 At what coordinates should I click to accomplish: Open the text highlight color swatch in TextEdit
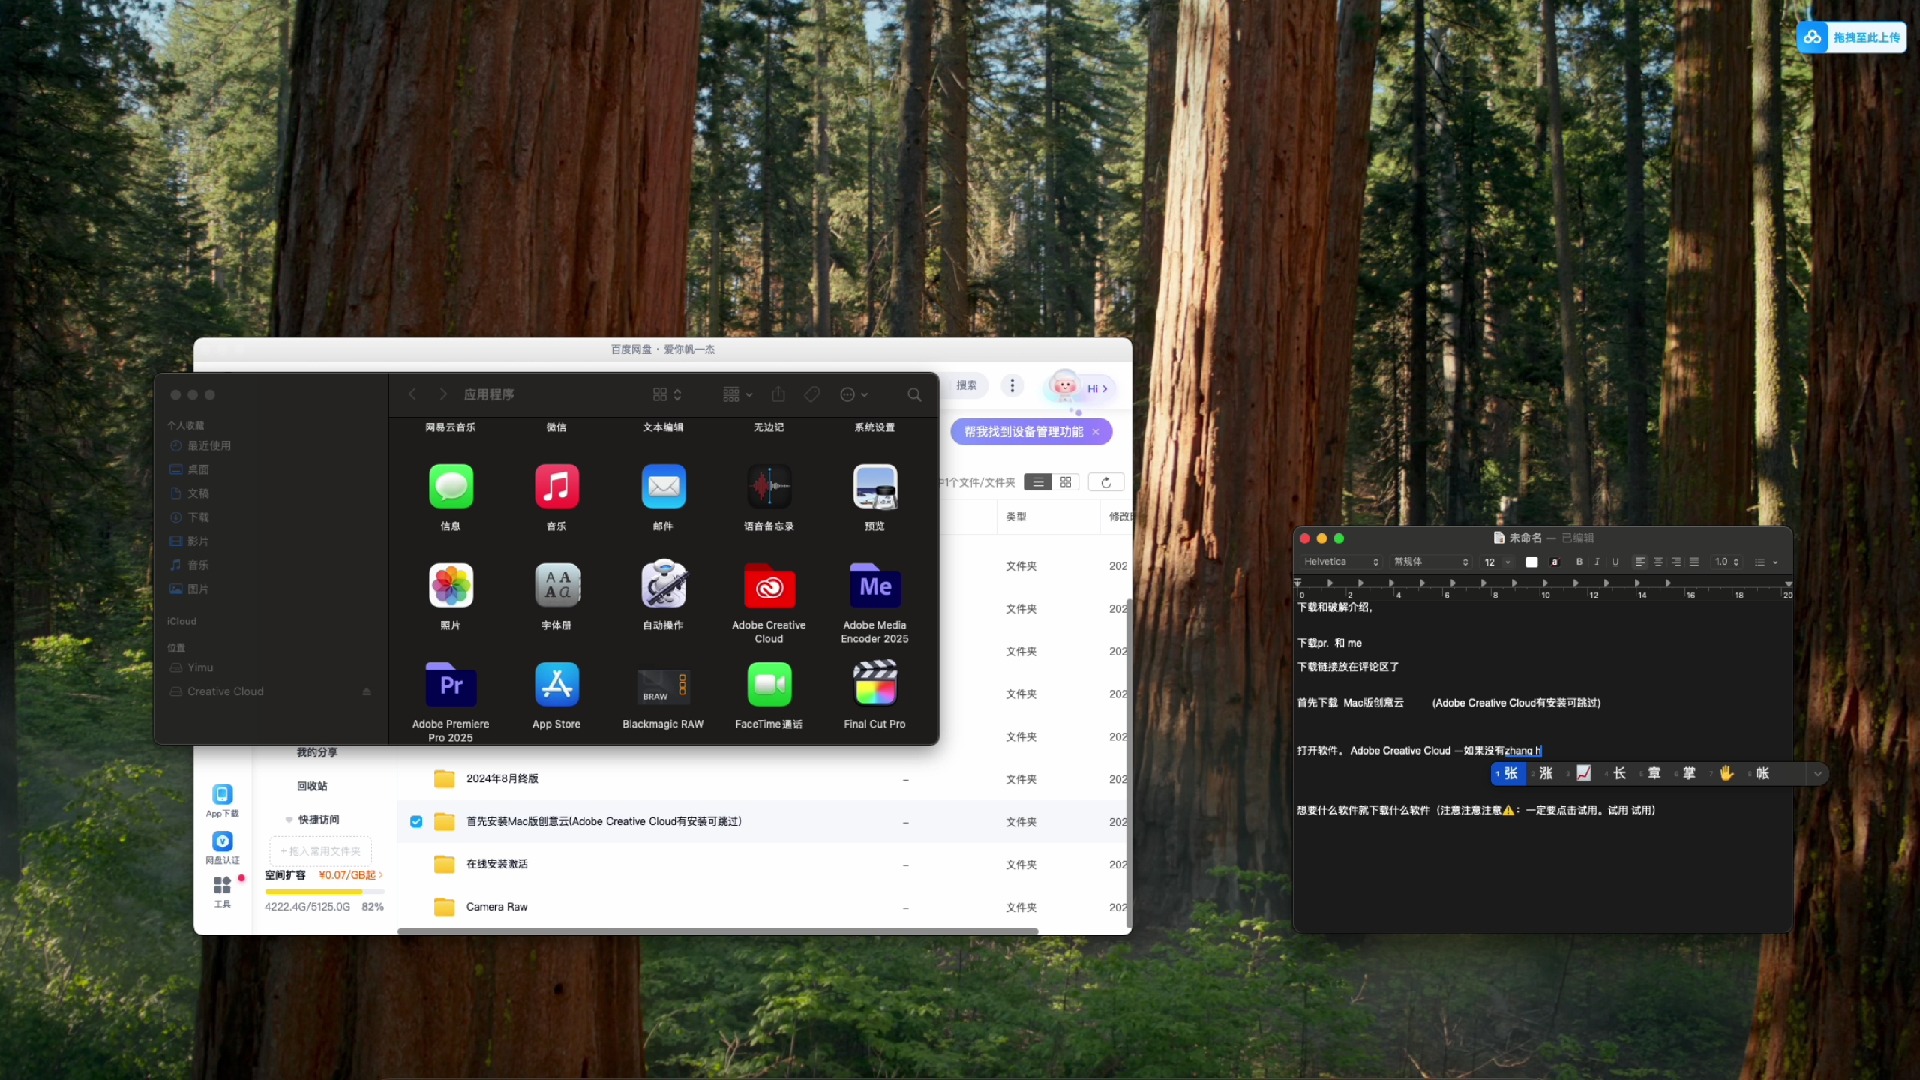click(x=1554, y=562)
